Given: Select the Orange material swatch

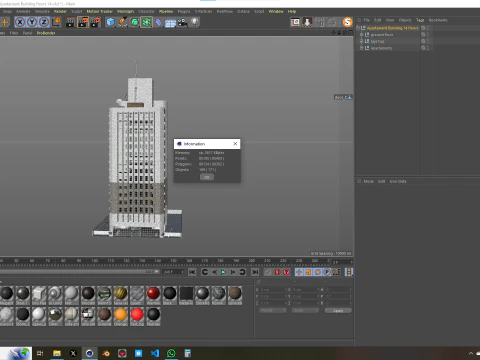Looking at the screenshot, I should (120, 316).
